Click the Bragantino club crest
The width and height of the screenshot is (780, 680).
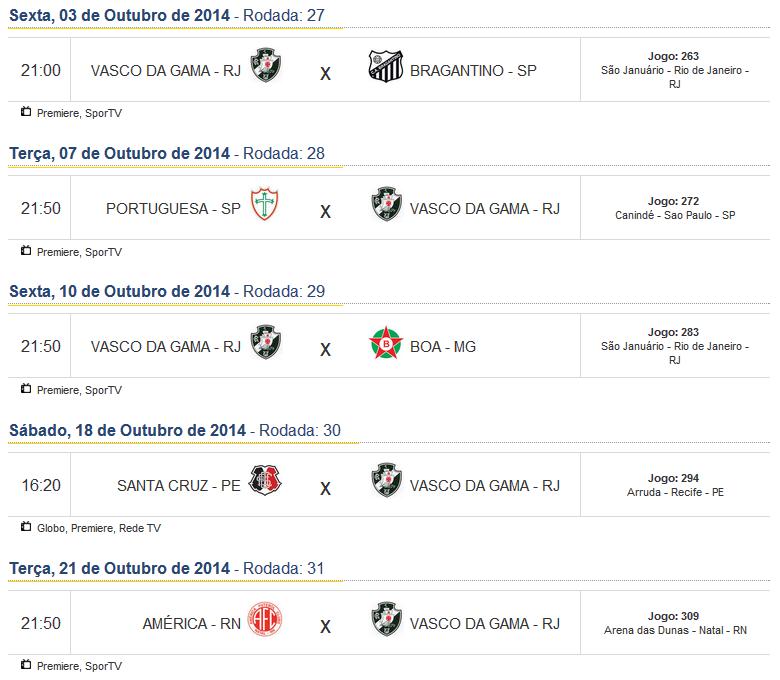tap(385, 68)
